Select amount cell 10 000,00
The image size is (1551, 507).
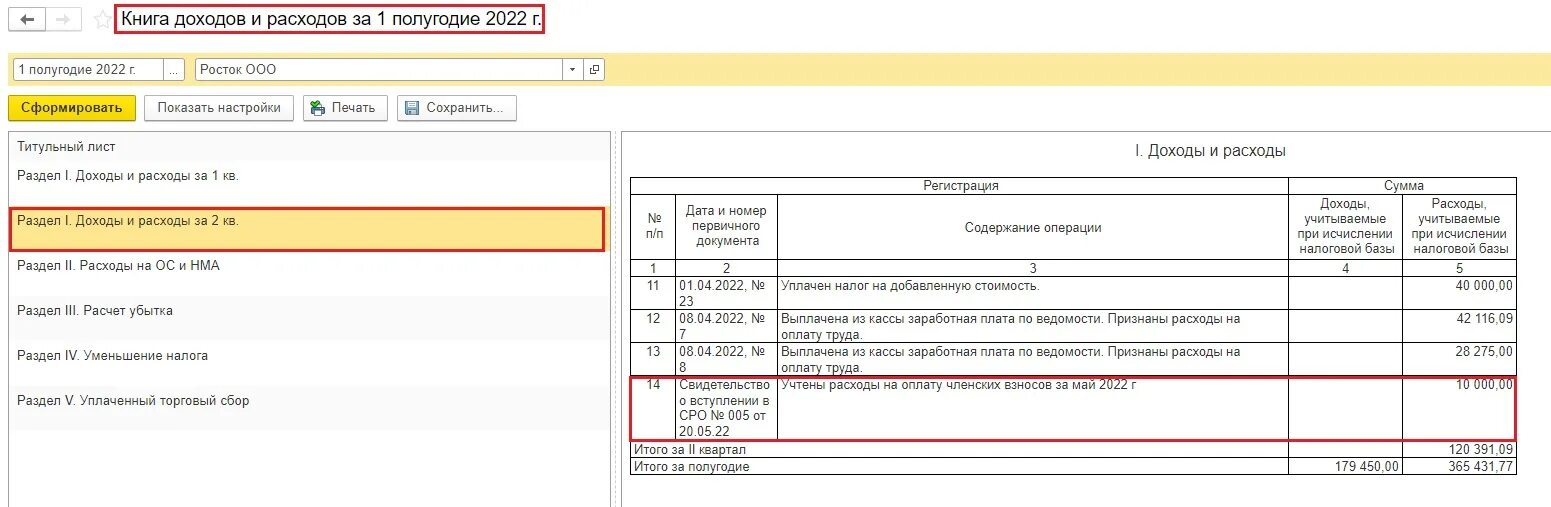pyautogui.click(x=1459, y=408)
